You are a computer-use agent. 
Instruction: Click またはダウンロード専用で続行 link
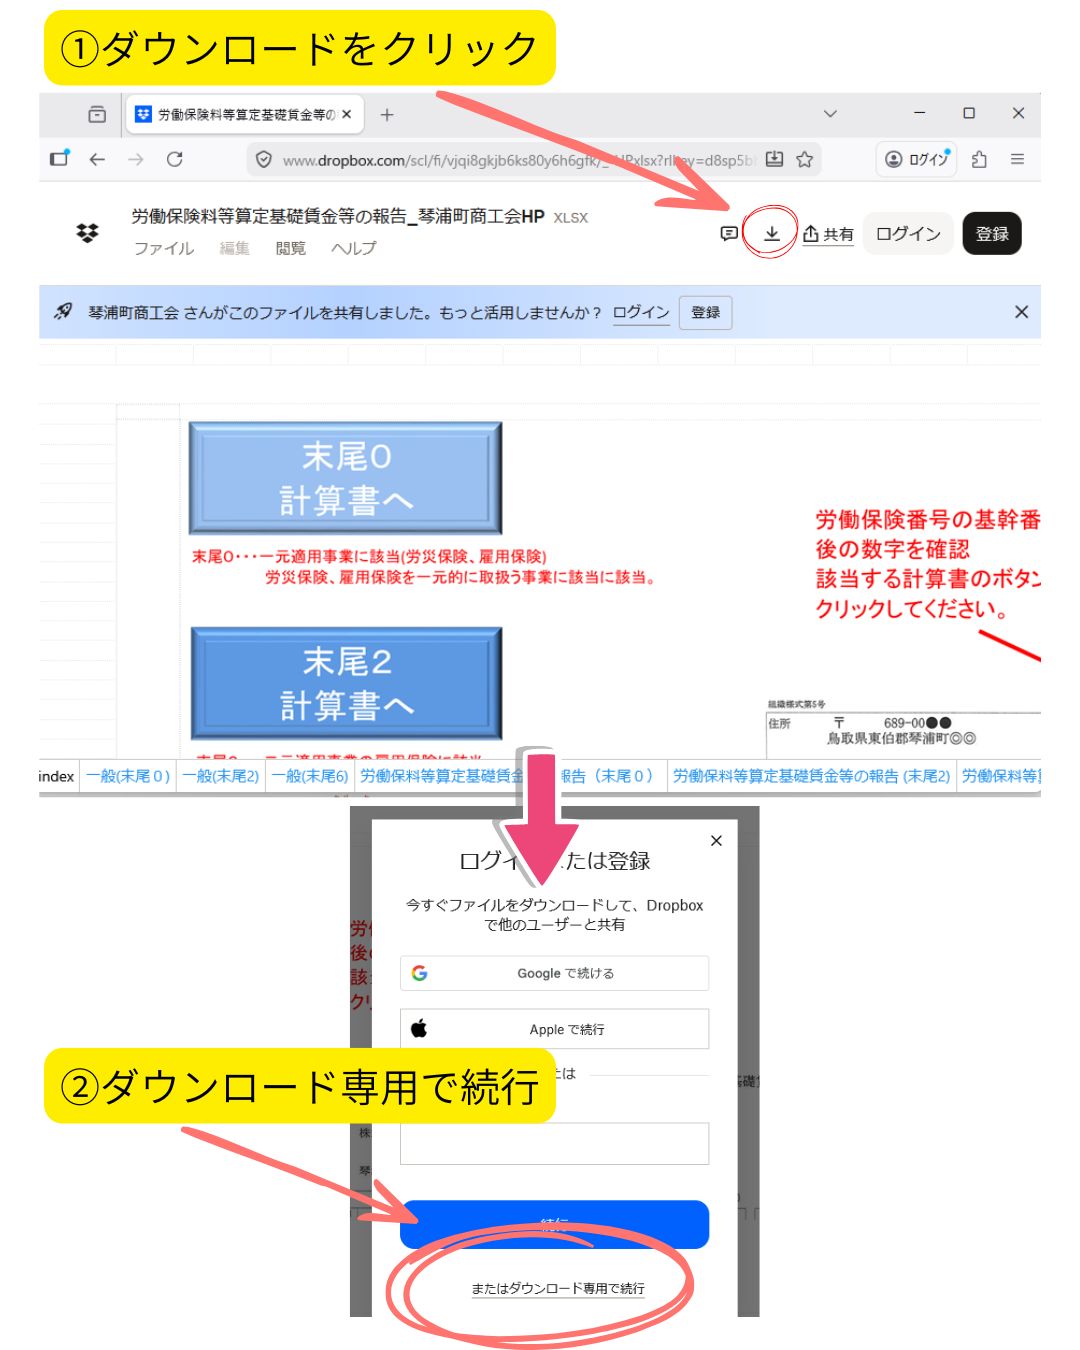click(x=558, y=1288)
